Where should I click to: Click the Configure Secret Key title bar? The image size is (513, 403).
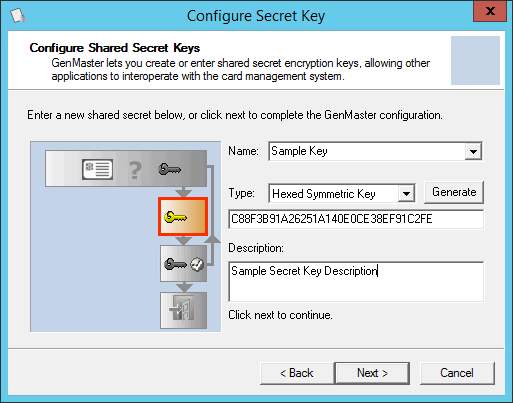(x=256, y=16)
